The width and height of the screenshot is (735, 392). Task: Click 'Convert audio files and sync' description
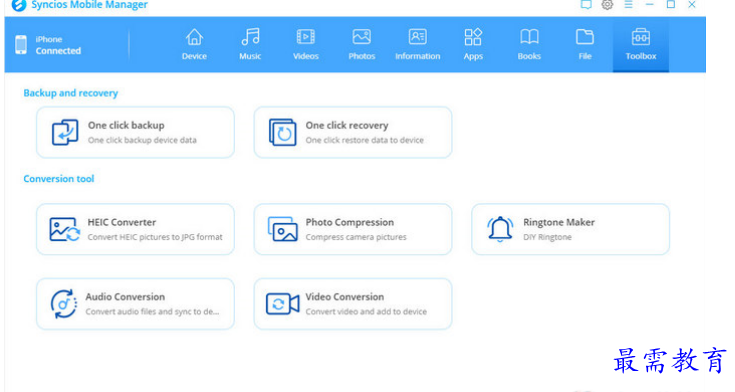click(x=152, y=312)
